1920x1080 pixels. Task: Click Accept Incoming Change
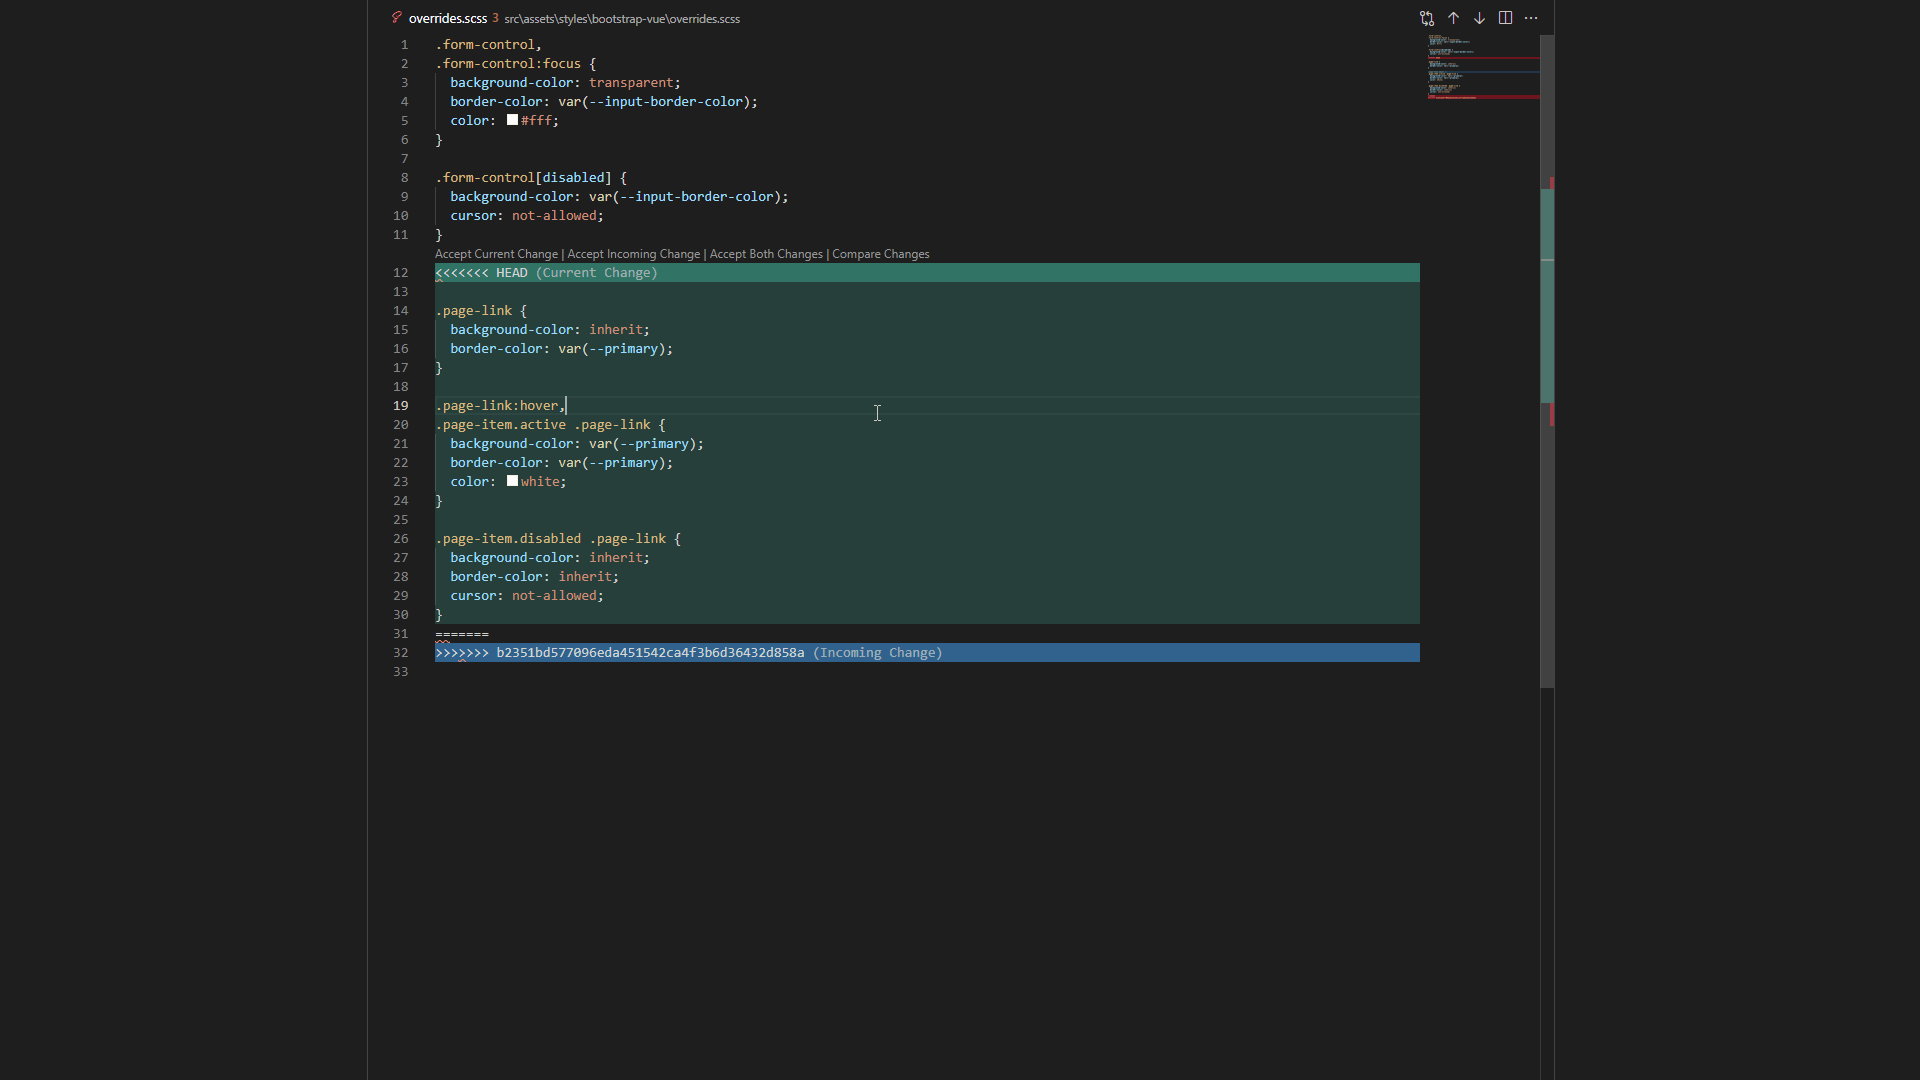coord(634,254)
